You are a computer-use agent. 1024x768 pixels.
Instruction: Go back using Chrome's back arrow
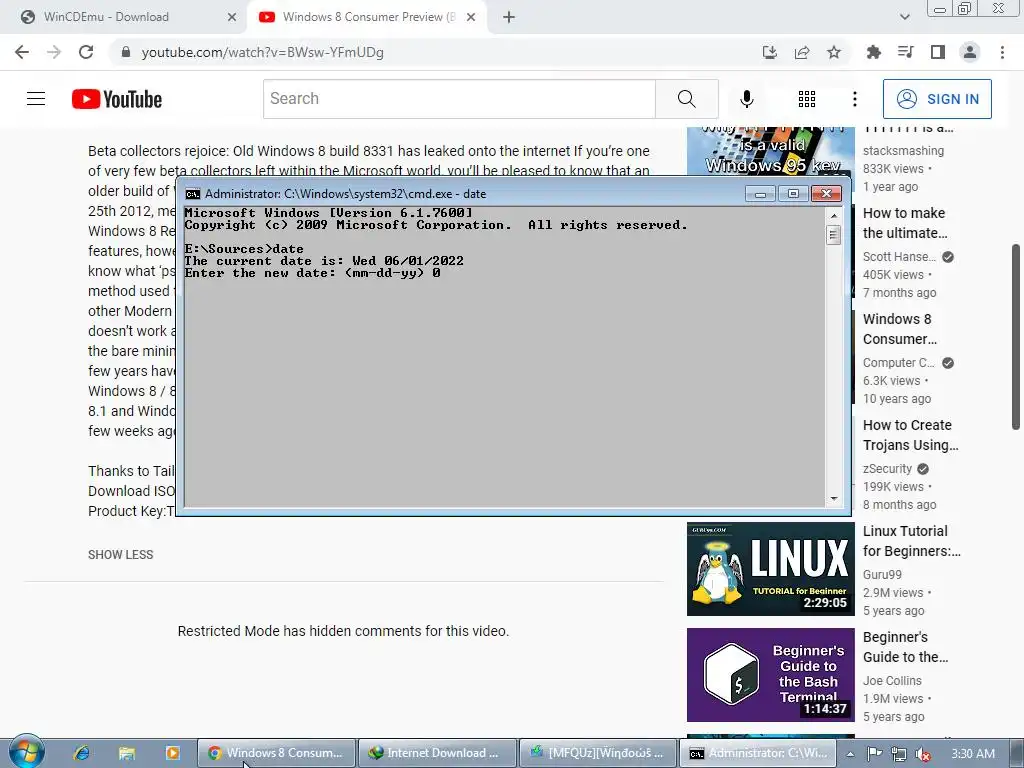click(x=22, y=52)
